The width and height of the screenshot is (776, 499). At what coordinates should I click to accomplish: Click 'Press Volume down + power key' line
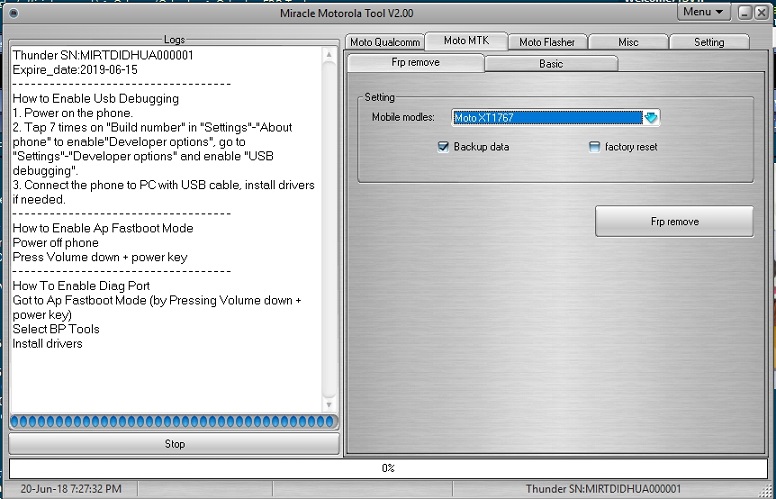tap(100, 257)
